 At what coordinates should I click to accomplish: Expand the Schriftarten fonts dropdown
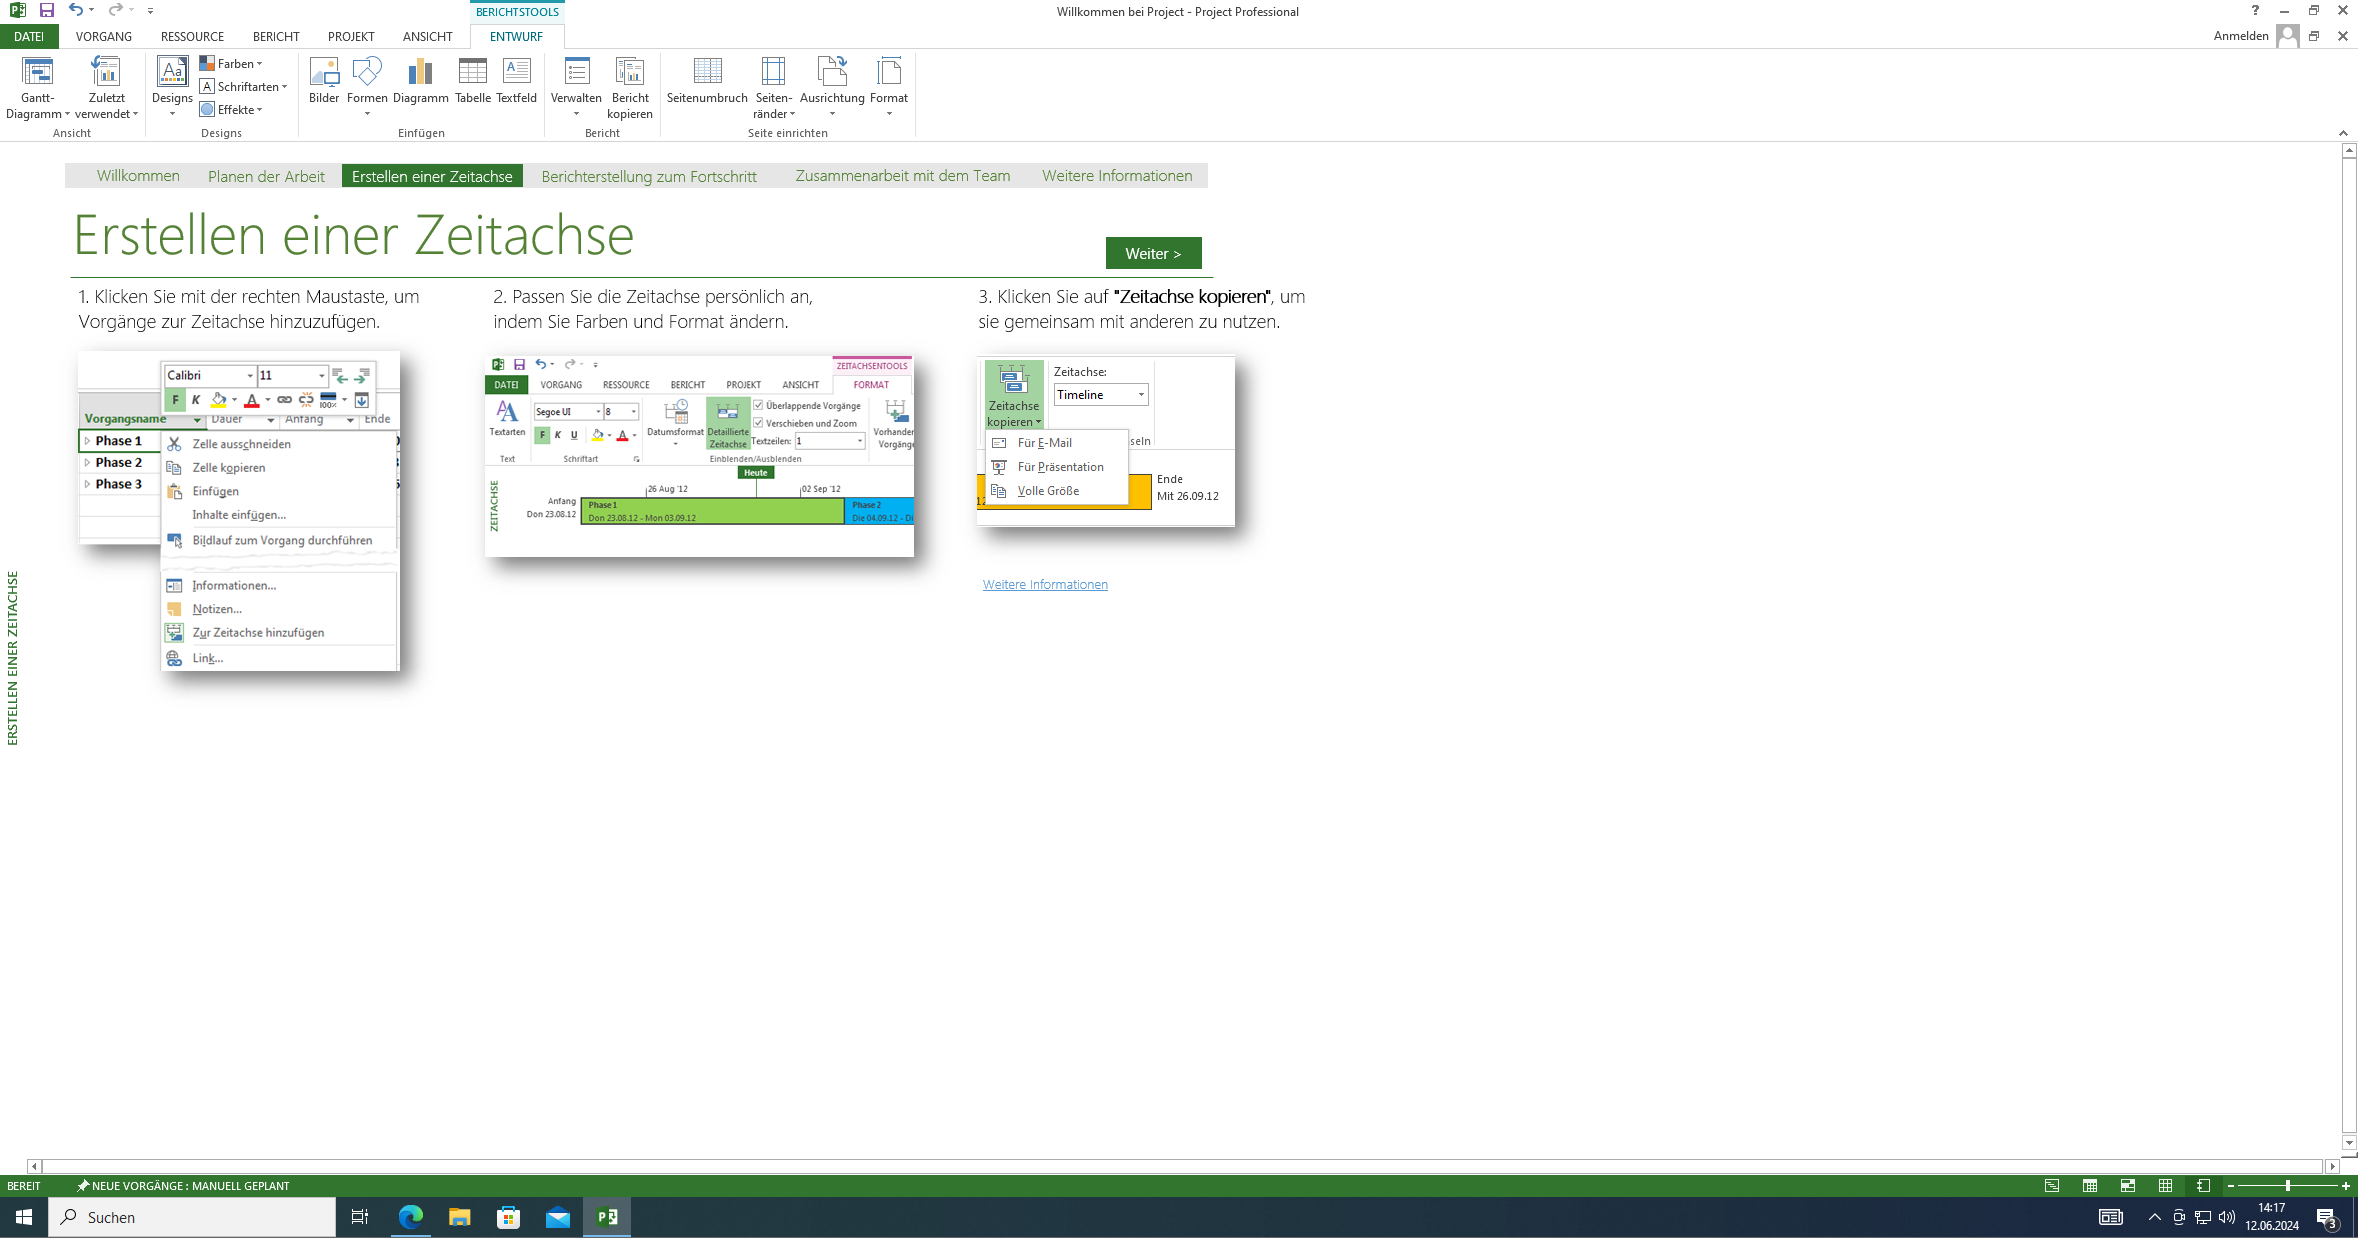243,86
